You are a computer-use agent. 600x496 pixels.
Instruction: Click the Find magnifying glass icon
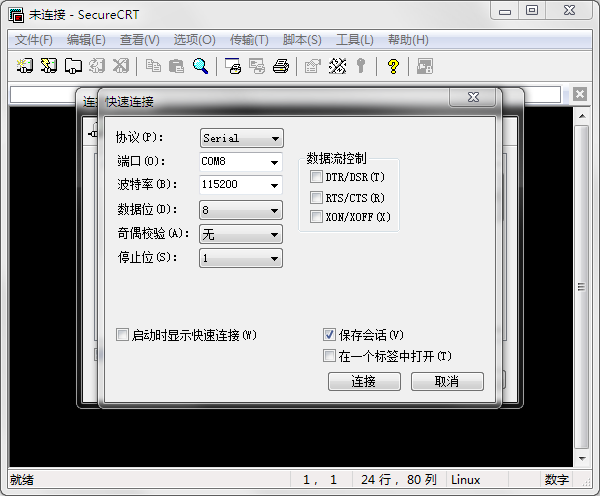[x=200, y=66]
